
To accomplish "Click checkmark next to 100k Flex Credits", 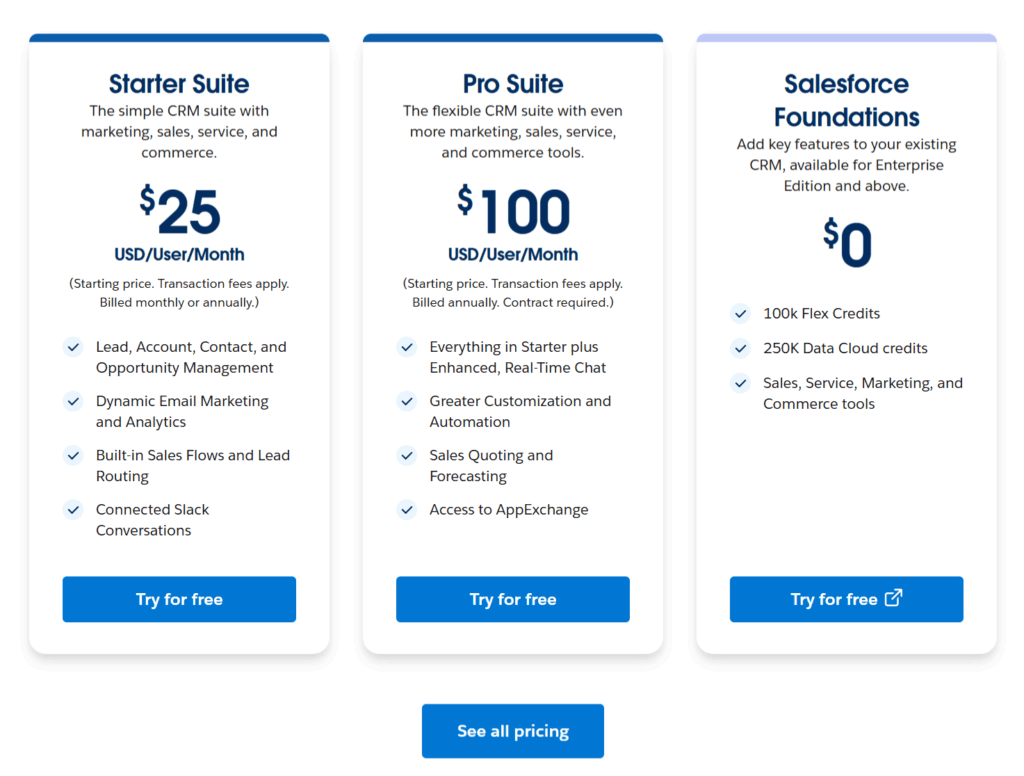I will click(740, 313).
